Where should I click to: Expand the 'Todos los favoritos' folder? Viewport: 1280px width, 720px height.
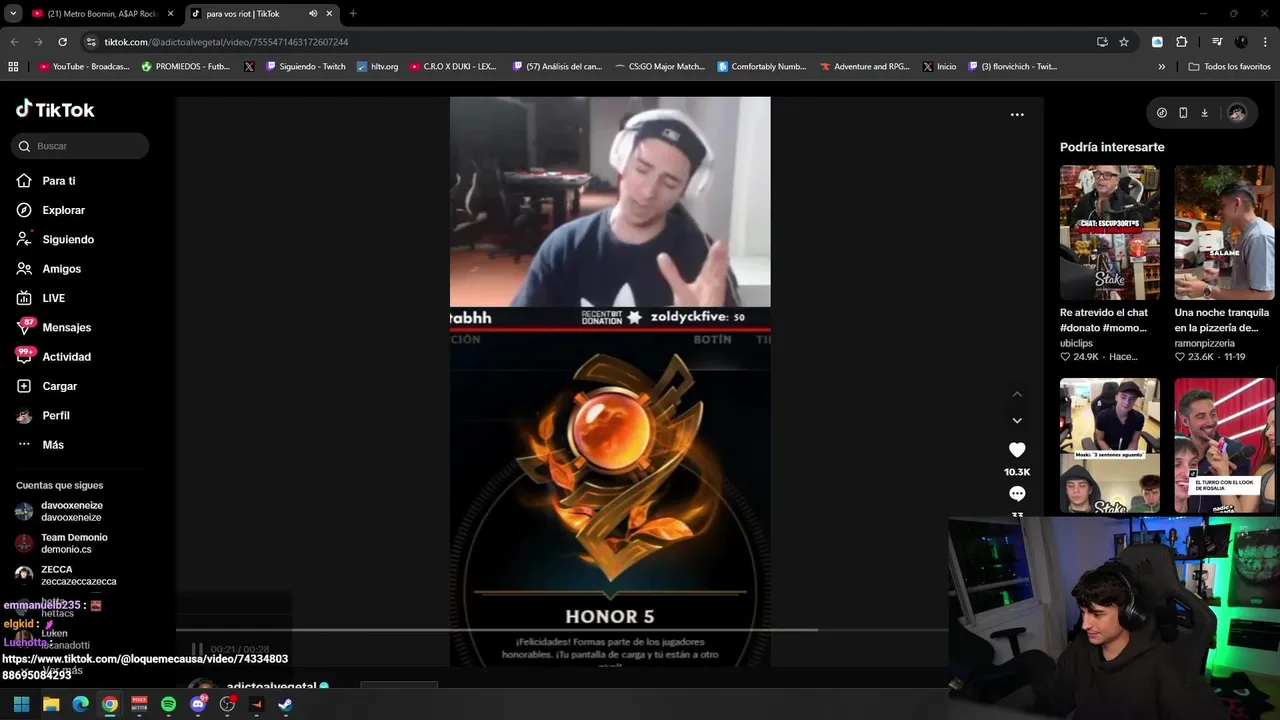pyautogui.click(x=1230, y=67)
